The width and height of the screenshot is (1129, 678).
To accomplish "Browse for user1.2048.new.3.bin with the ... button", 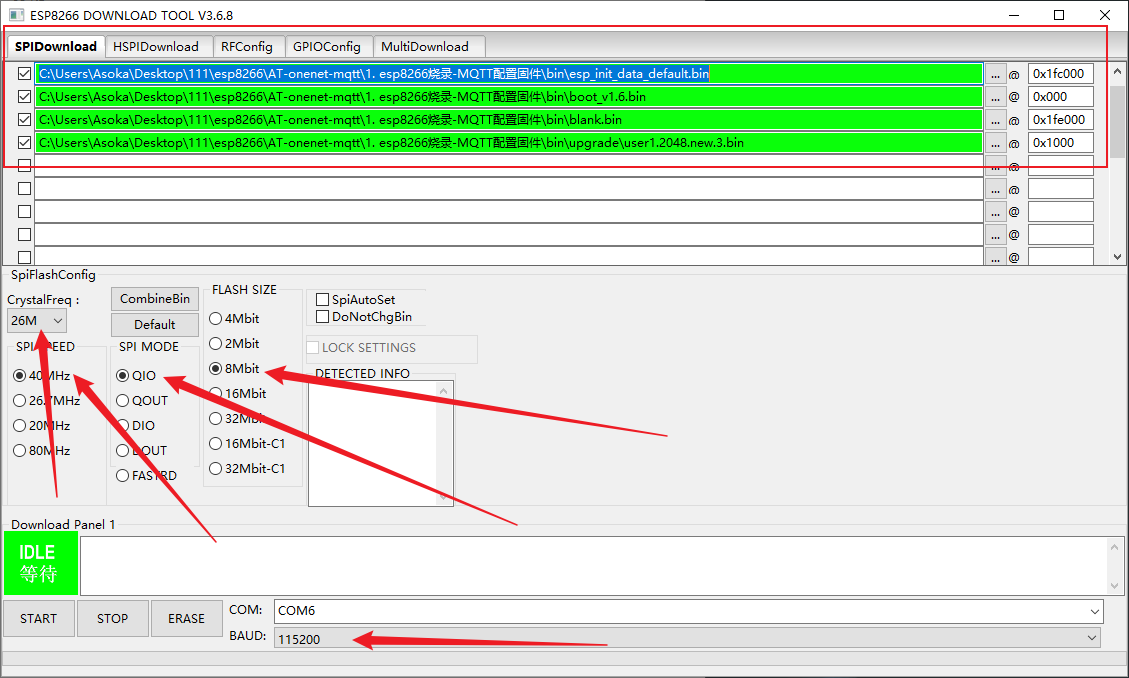I will (995, 143).
